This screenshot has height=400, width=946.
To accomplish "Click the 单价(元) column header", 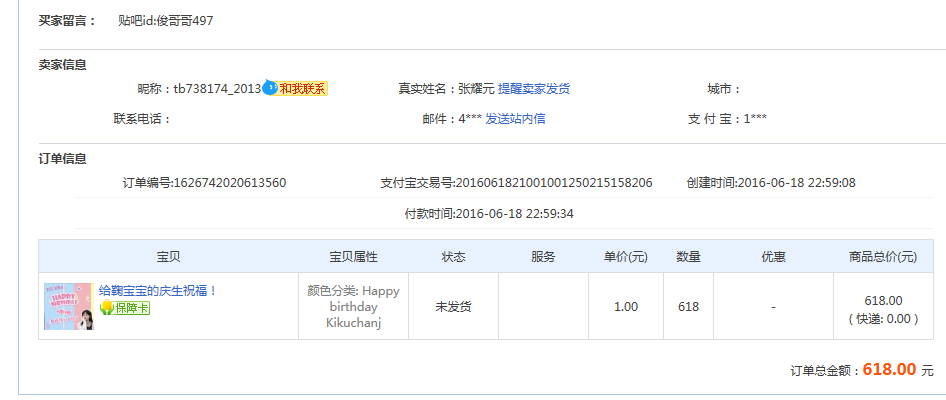I will pyautogui.click(x=625, y=257).
